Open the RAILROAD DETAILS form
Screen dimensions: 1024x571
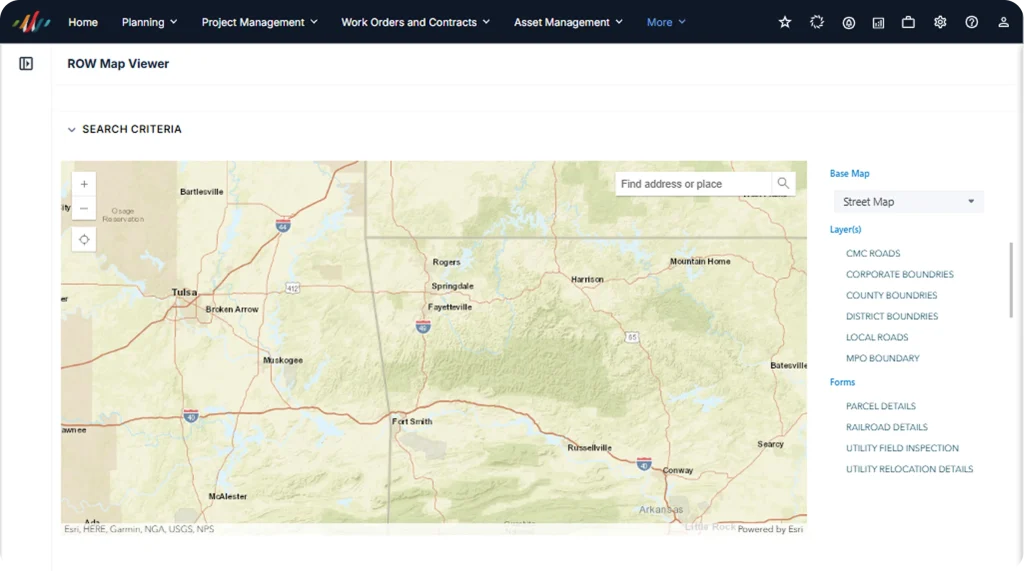click(887, 427)
